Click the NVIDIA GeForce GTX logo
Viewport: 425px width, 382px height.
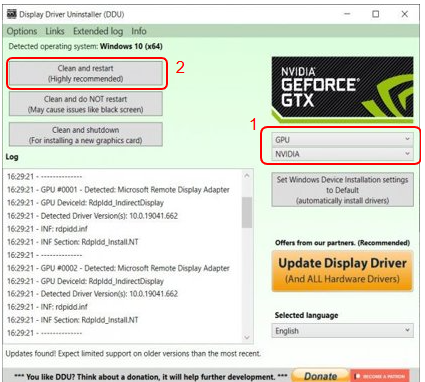[x=342, y=90]
